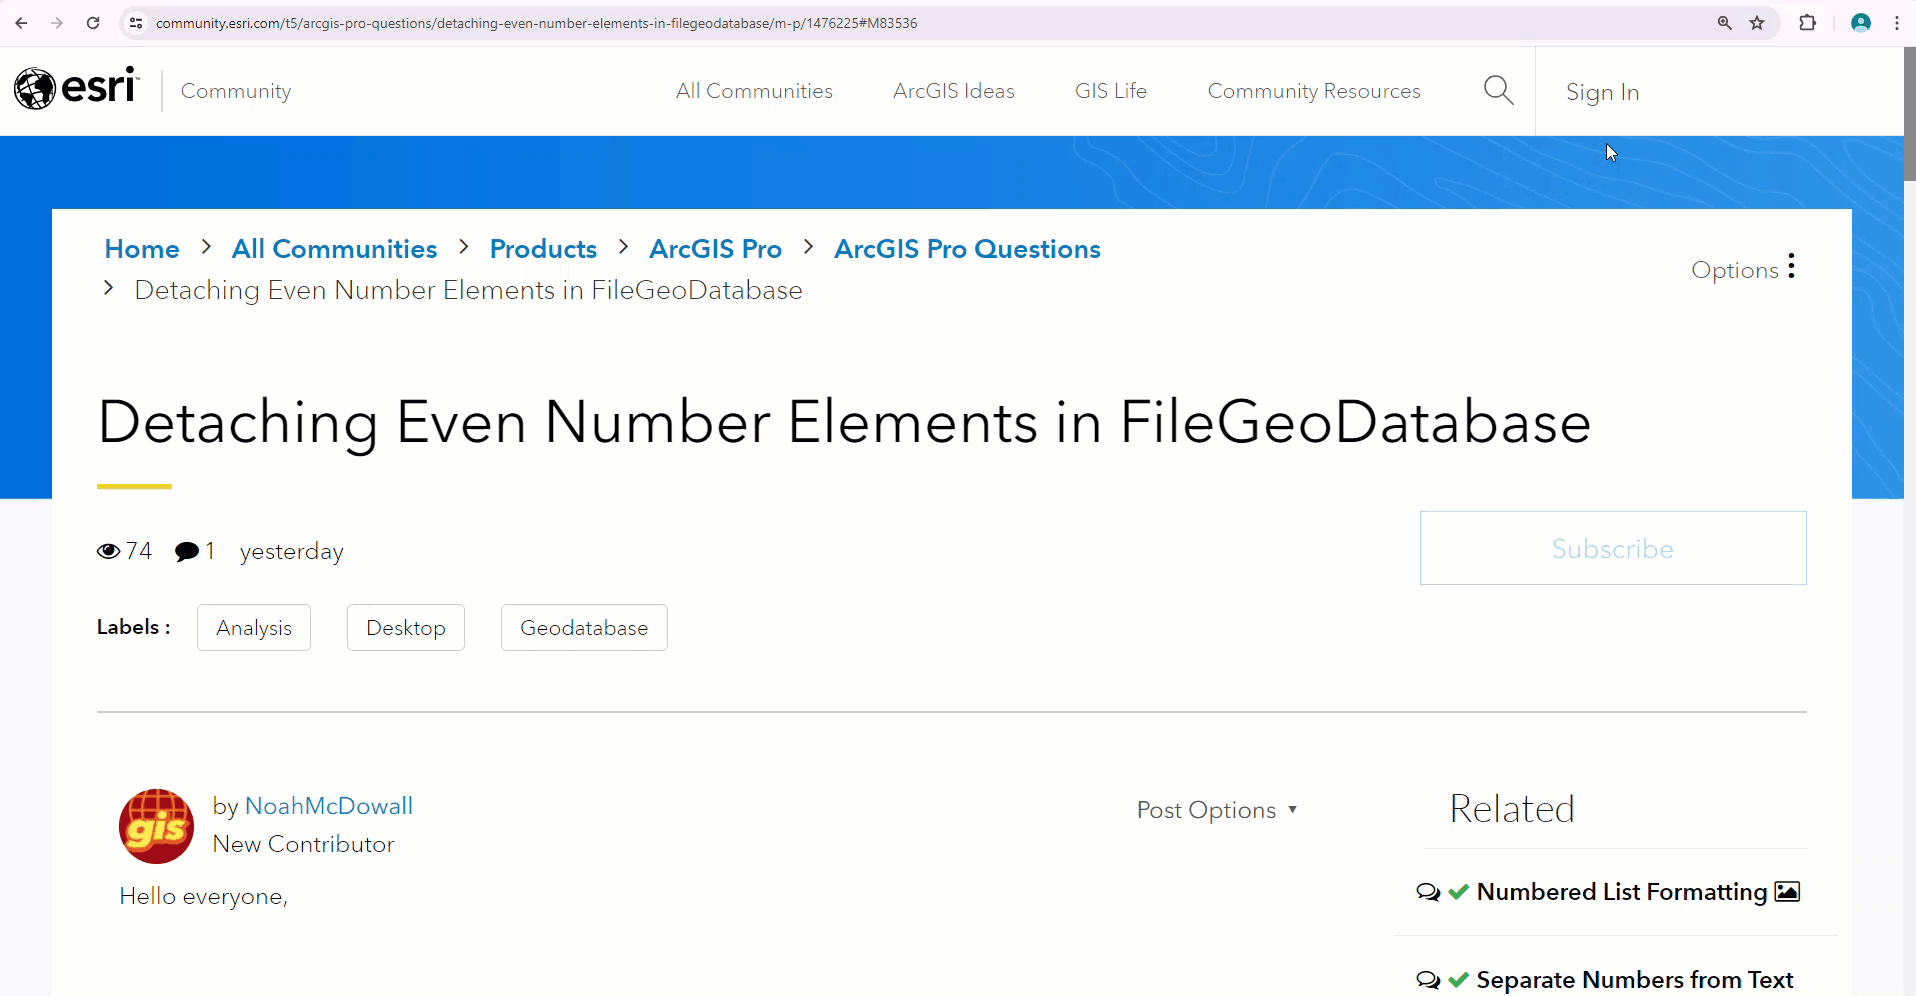Click the GIS avatar thumbnail

click(156, 826)
